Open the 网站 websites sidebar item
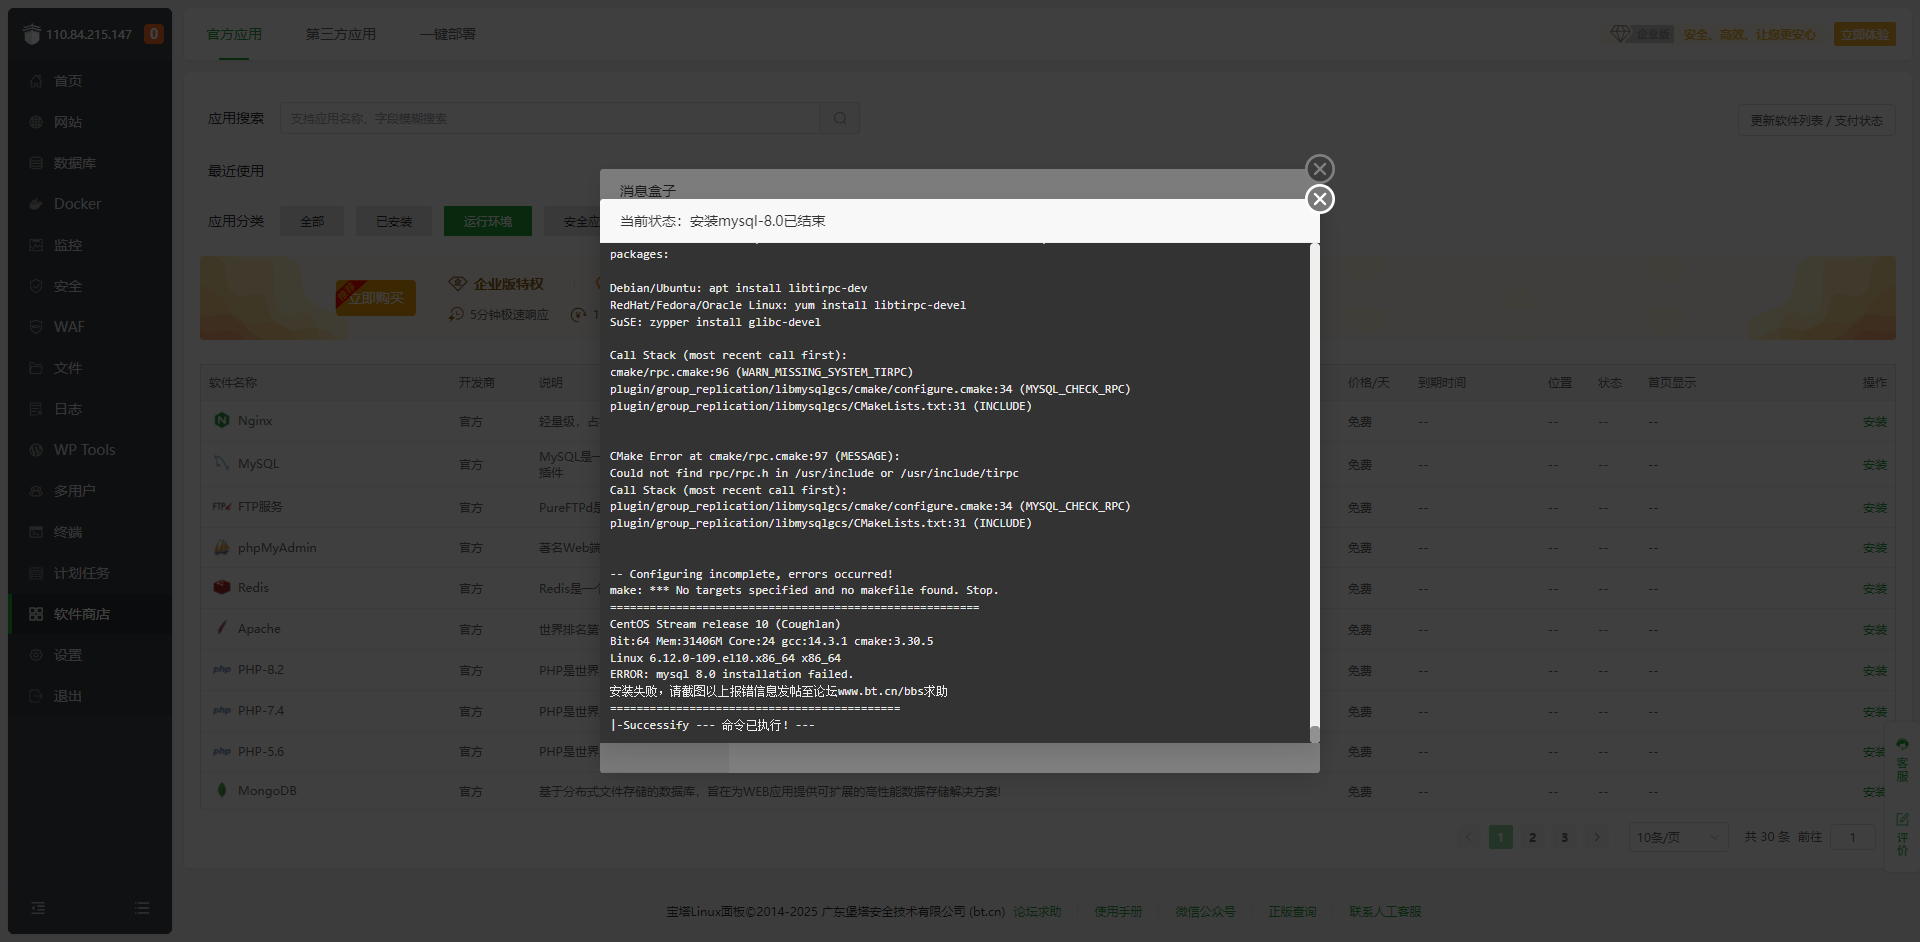Viewport: 1920px width, 942px height. [x=90, y=122]
